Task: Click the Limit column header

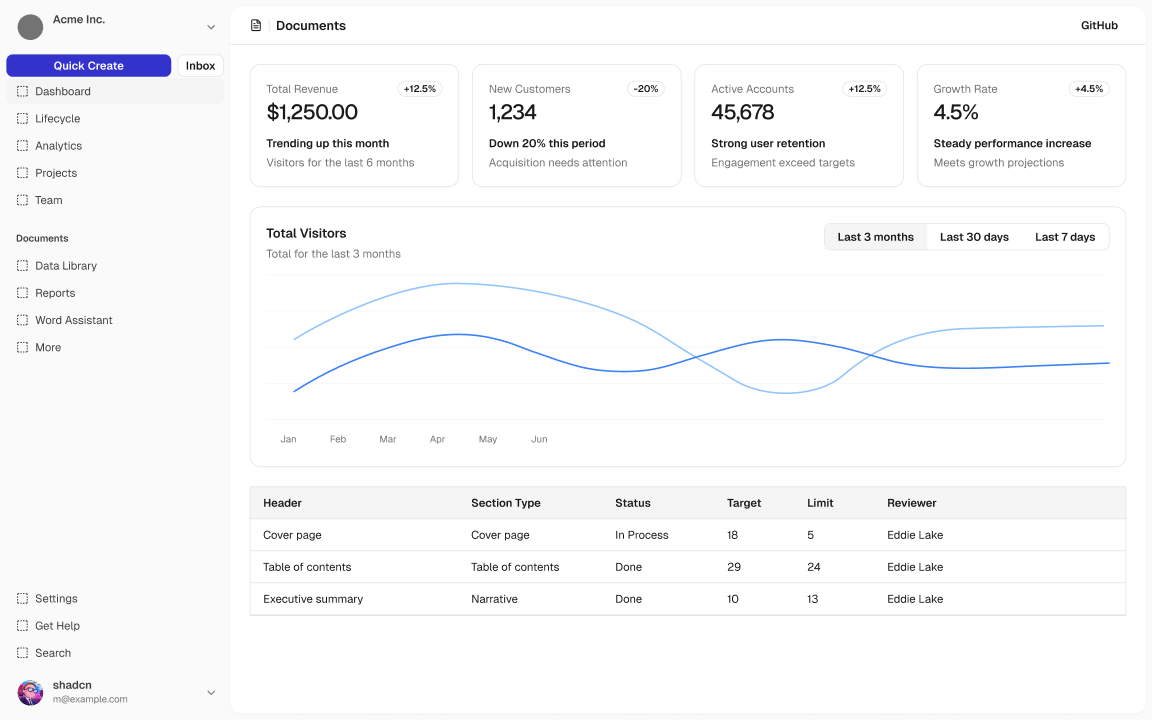Action: pyautogui.click(x=820, y=503)
